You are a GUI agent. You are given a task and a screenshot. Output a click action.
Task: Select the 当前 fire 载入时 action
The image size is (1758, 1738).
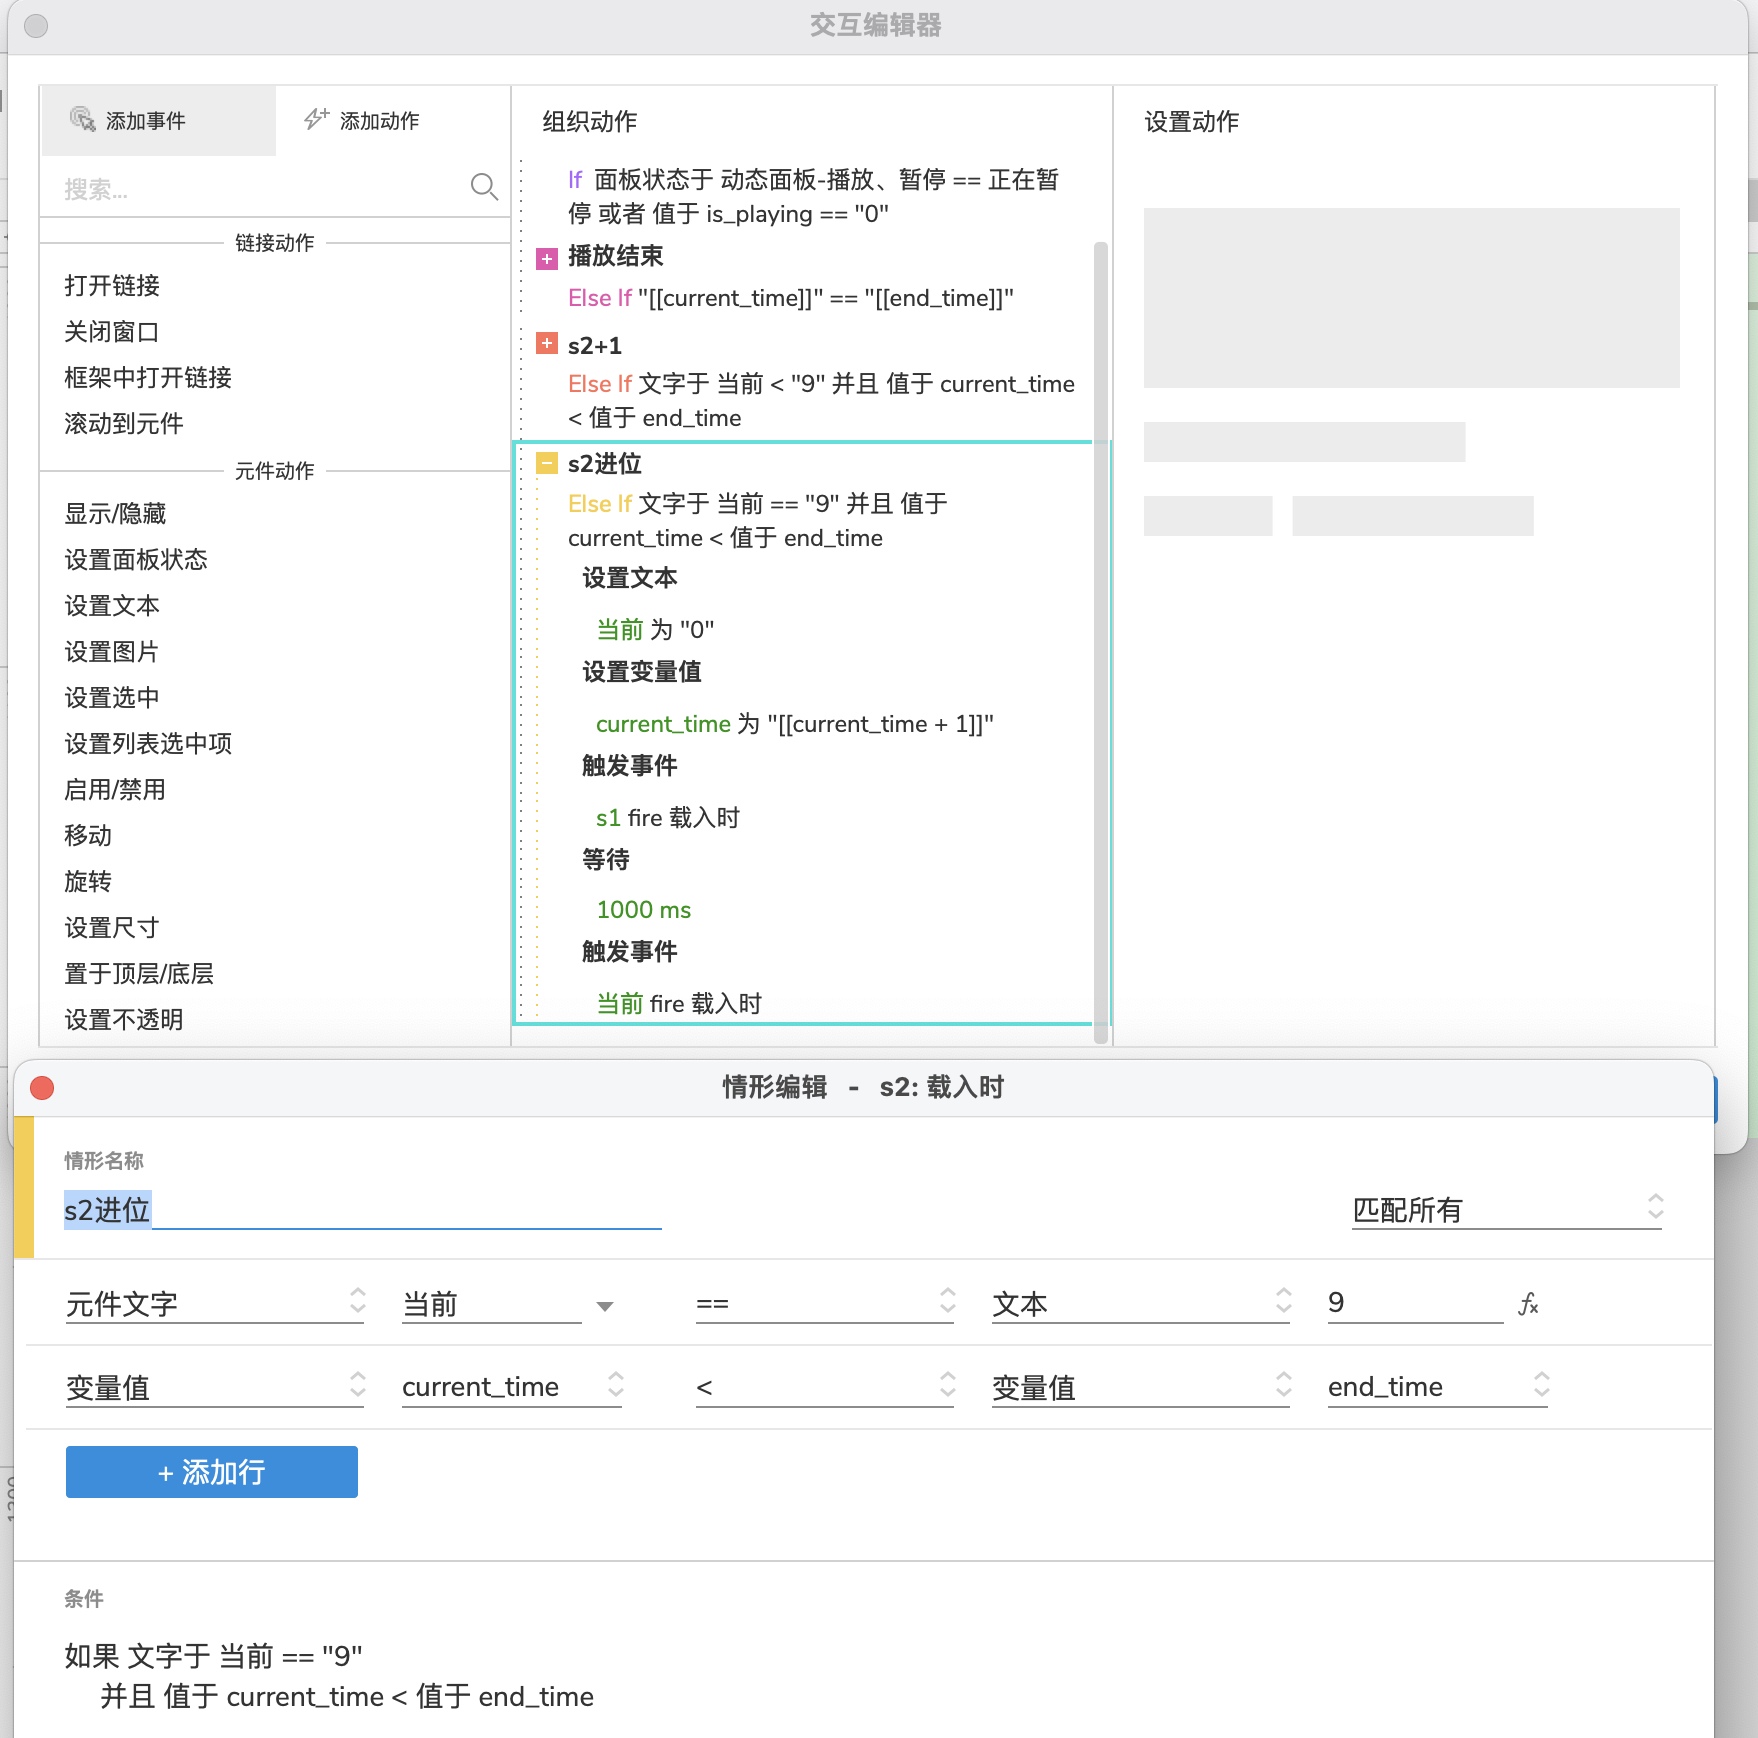pyautogui.click(x=679, y=1004)
